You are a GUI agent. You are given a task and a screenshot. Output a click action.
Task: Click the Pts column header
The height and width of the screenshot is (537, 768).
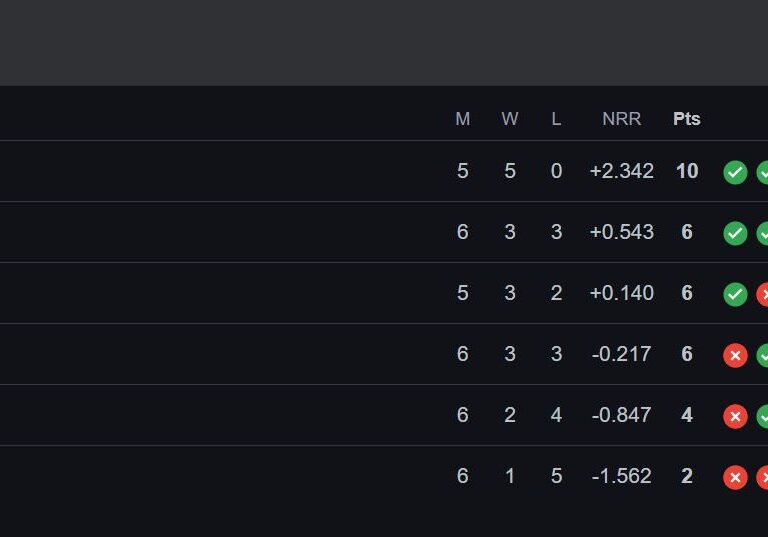pos(687,119)
